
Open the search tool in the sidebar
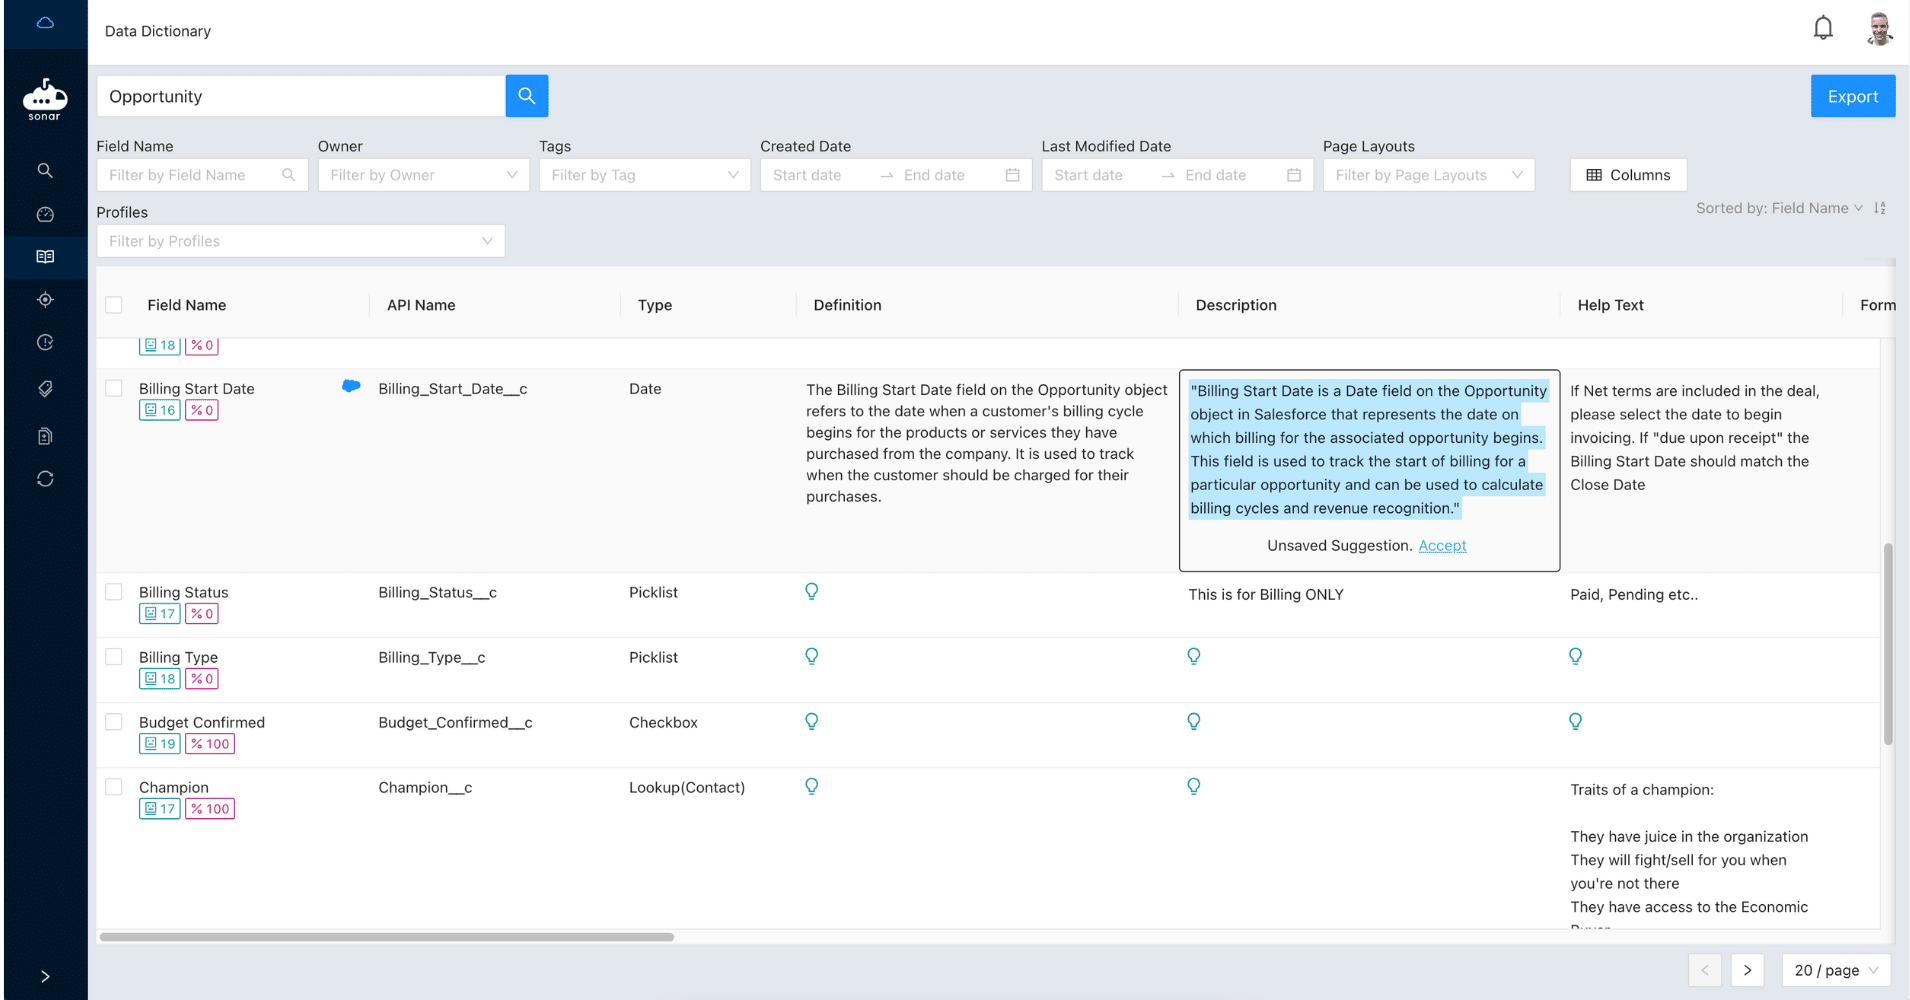coord(44,170)
